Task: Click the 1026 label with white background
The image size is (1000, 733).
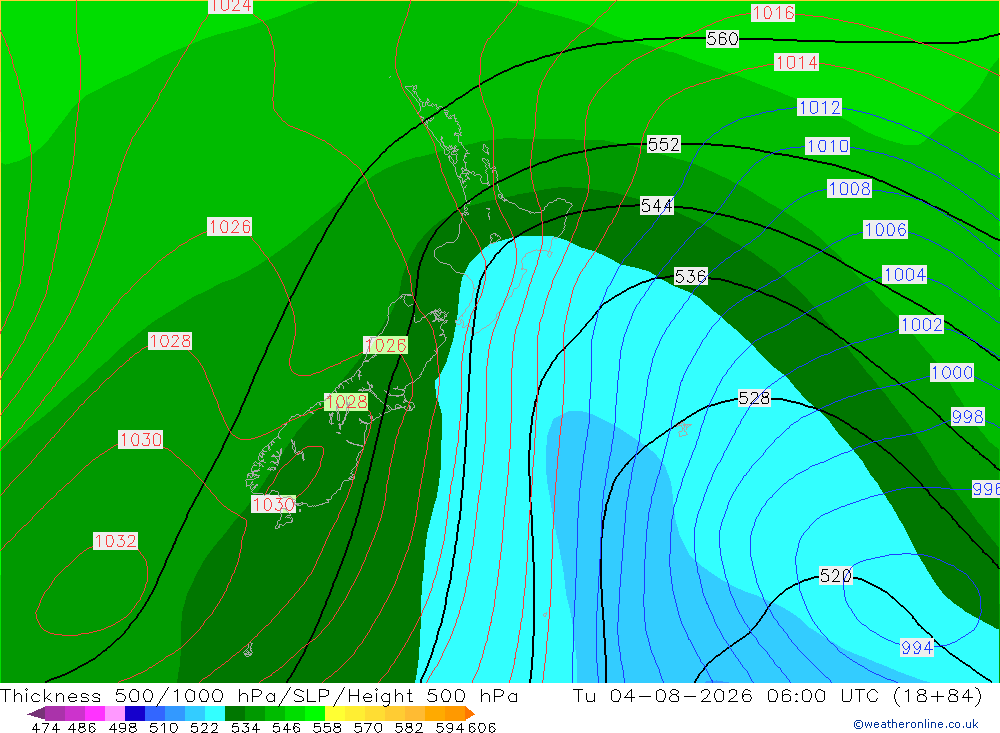Action: 230,226
